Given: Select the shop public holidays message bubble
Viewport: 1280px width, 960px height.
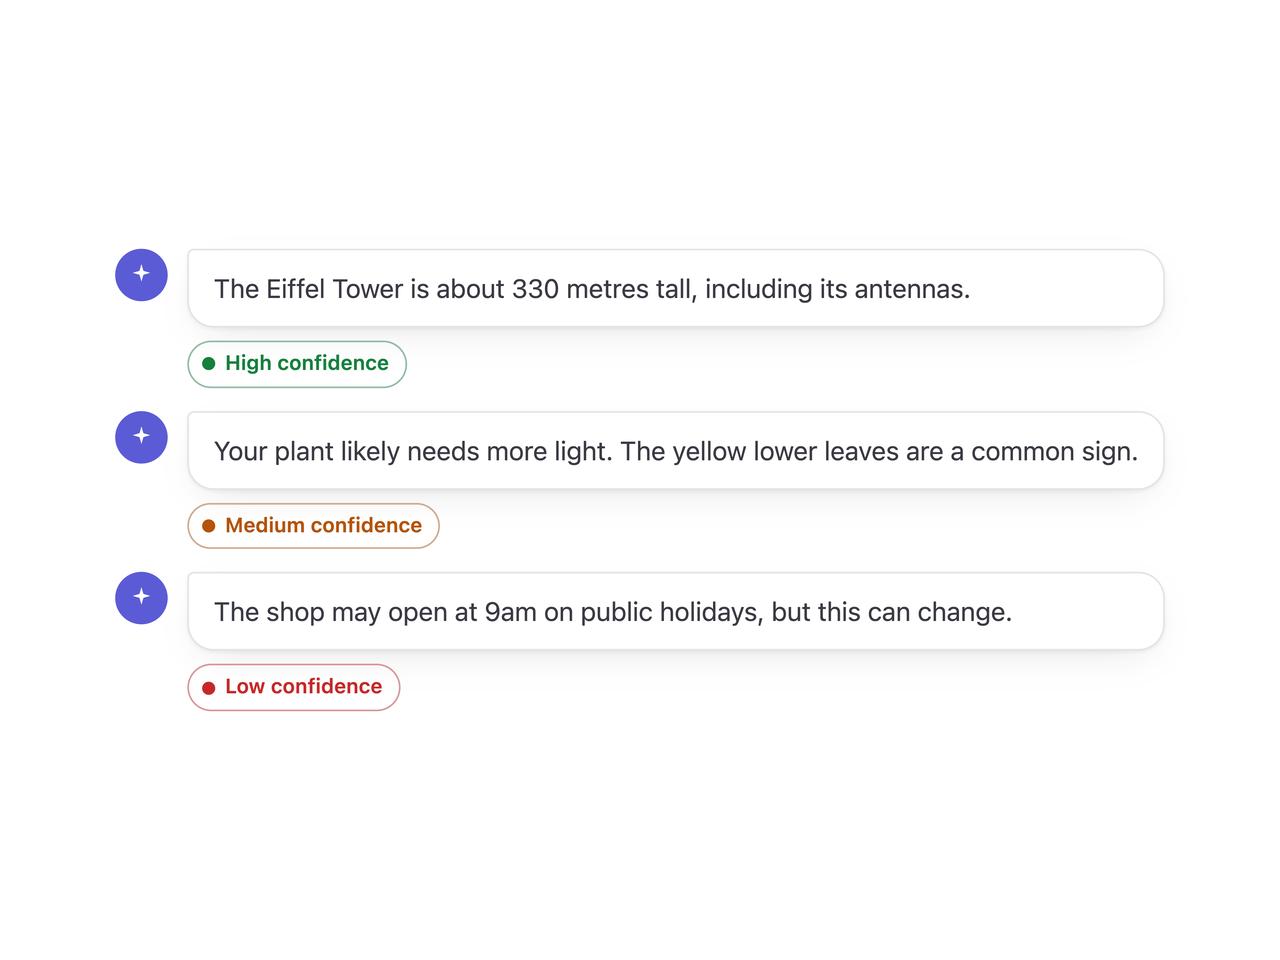Looking at the screenshot, I should tap(676, 611).
